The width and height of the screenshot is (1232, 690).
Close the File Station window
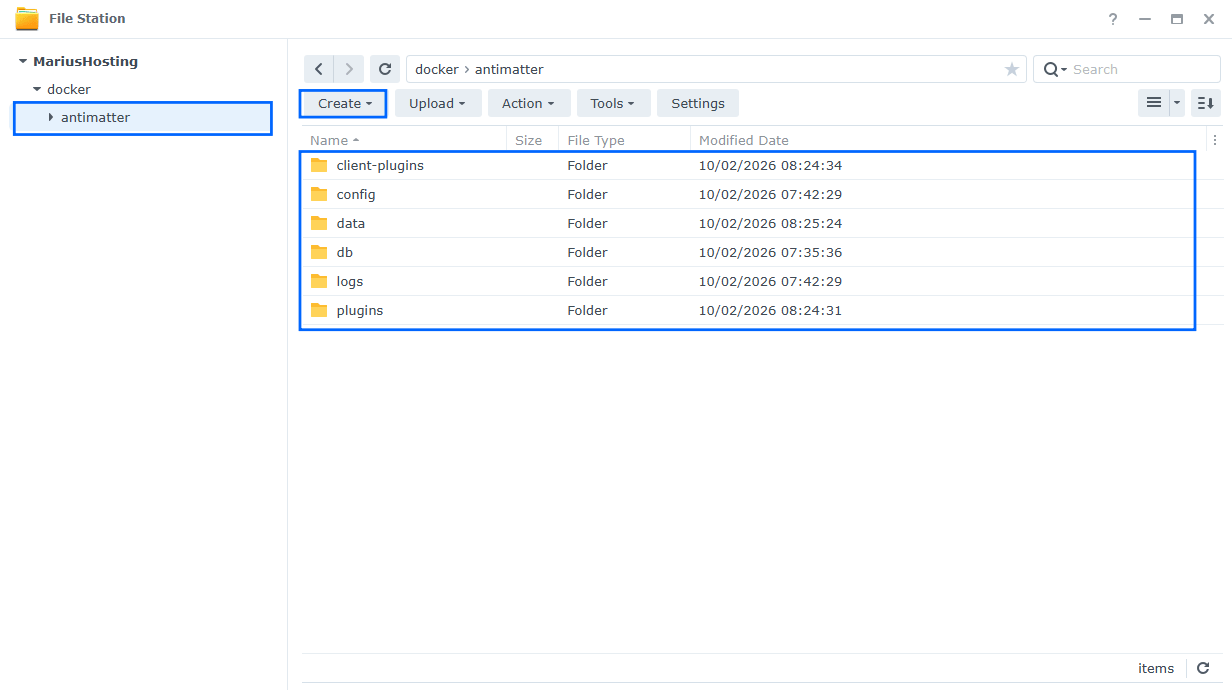(x=1209, y=19)
